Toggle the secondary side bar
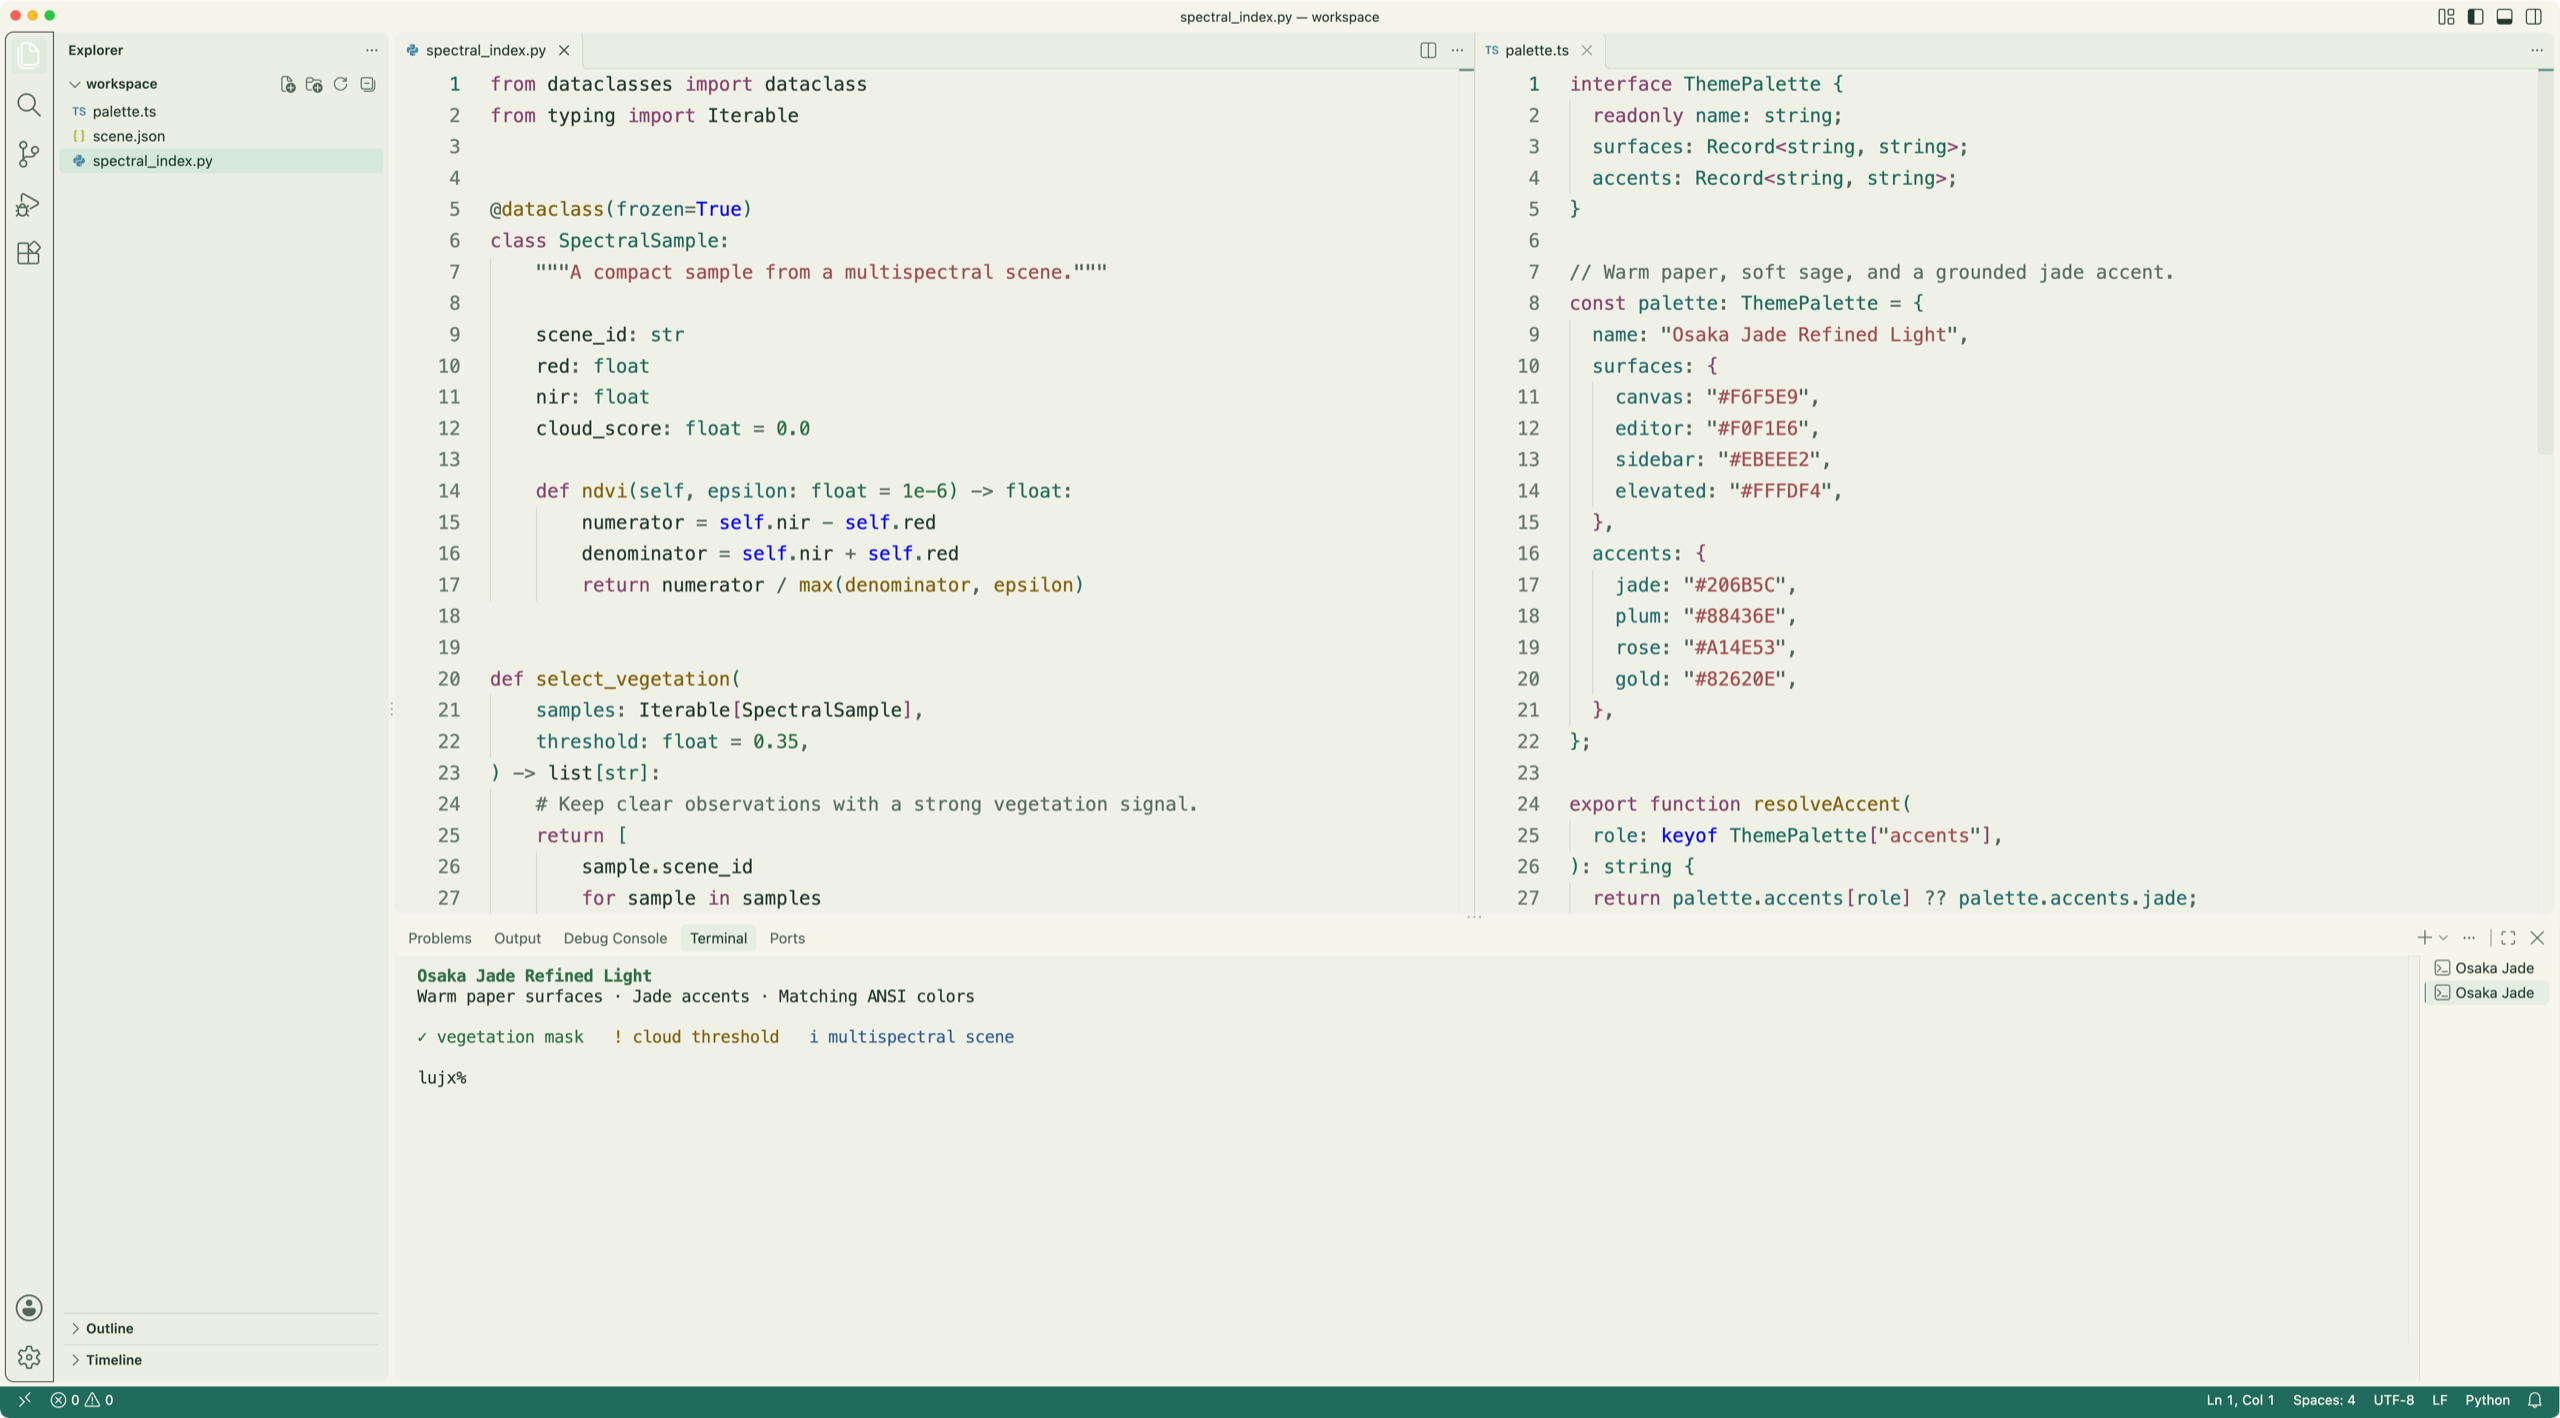Screen dimensions: 2560x1418 (2533, 16)
